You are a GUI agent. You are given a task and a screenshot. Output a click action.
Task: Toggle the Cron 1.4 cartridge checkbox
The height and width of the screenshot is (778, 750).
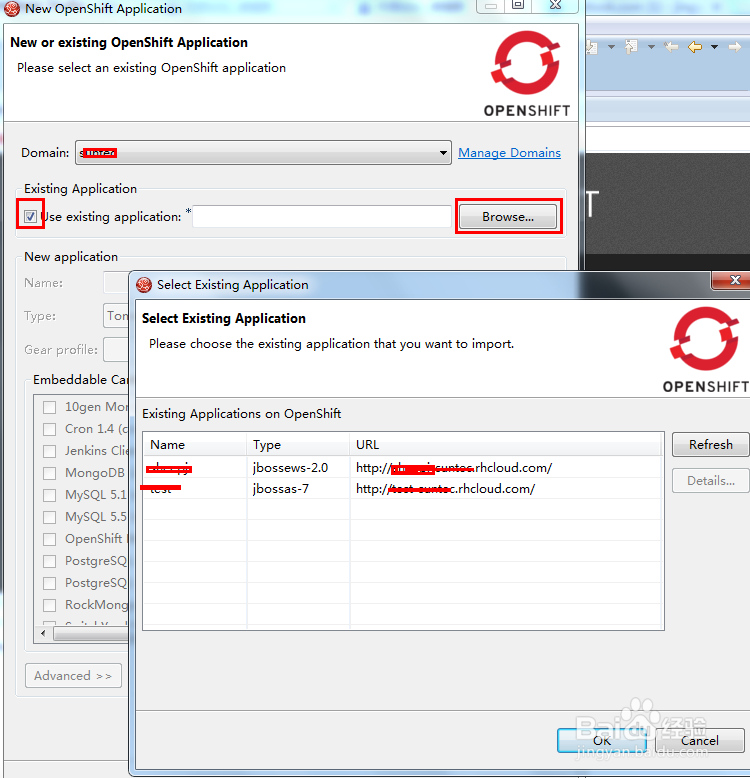coord(50,429)
